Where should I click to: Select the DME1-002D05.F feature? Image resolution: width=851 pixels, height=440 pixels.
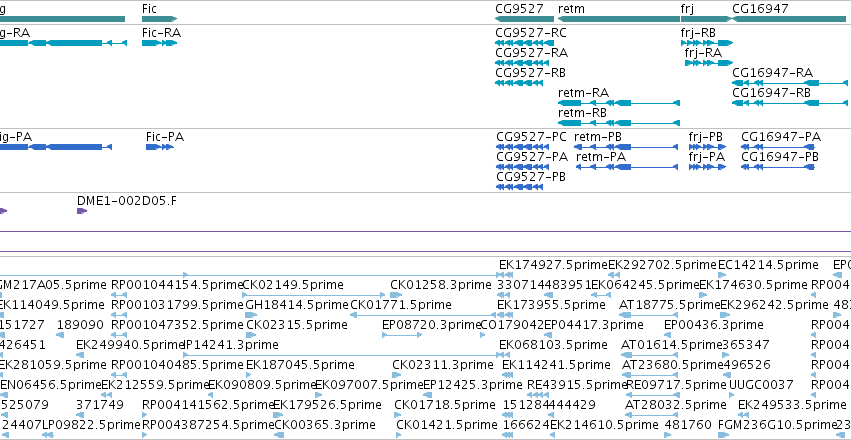click(126, 201)
